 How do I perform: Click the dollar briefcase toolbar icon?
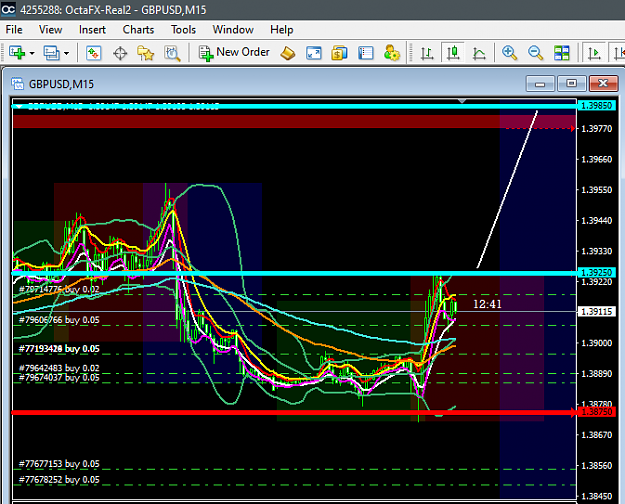pos(339,53)
